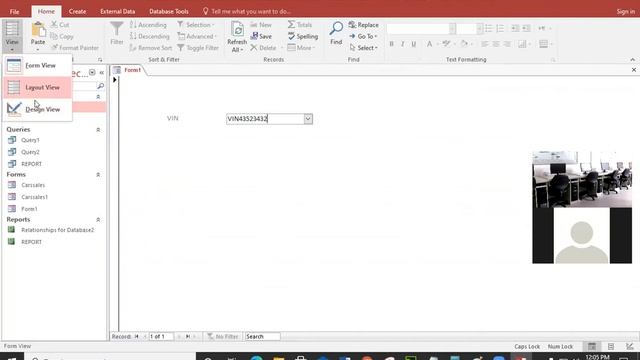This screenshot has height=360, width=640.
Task: Open the More records dropdown
Action: coord(301,48)
